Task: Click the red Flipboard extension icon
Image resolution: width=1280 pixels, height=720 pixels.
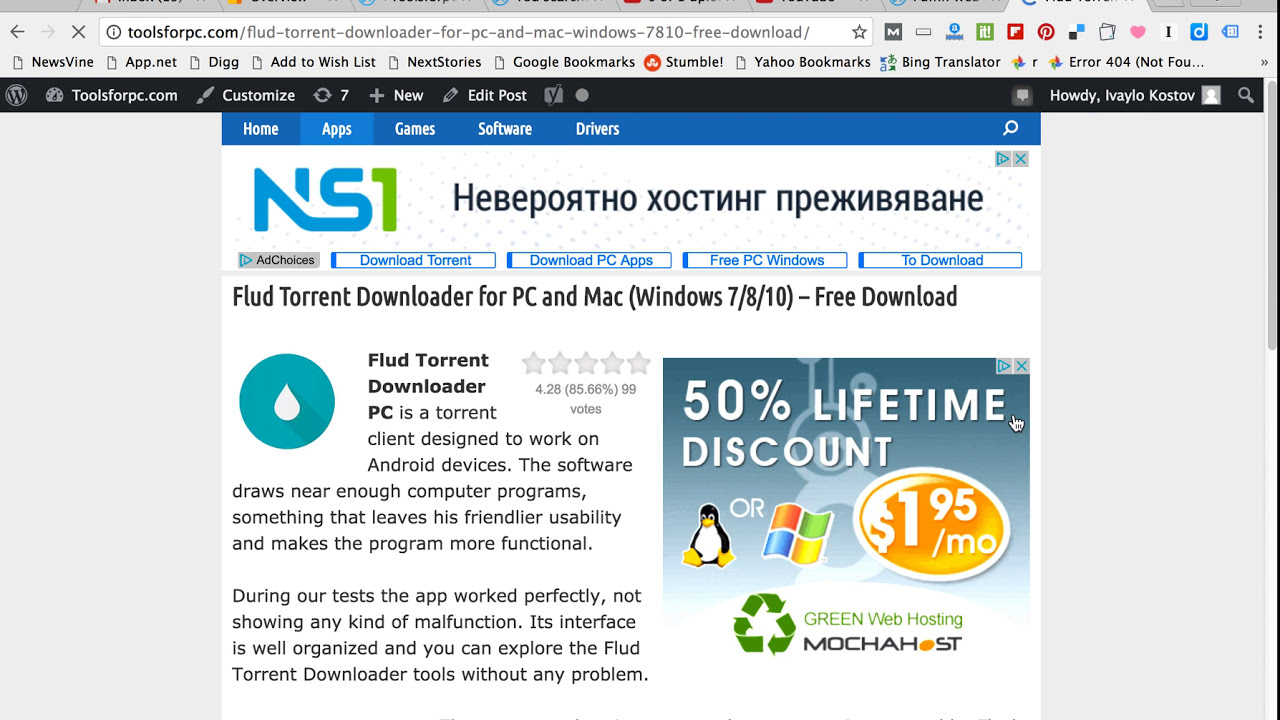Action: (x=1015, y=32)
